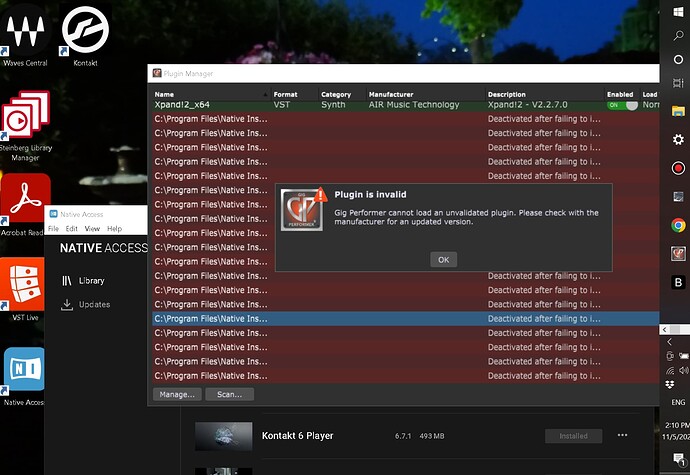The width and height of the screenshot is (690, 475).
Task: Click the Dropbox tray icon
Action: (670, 385)
